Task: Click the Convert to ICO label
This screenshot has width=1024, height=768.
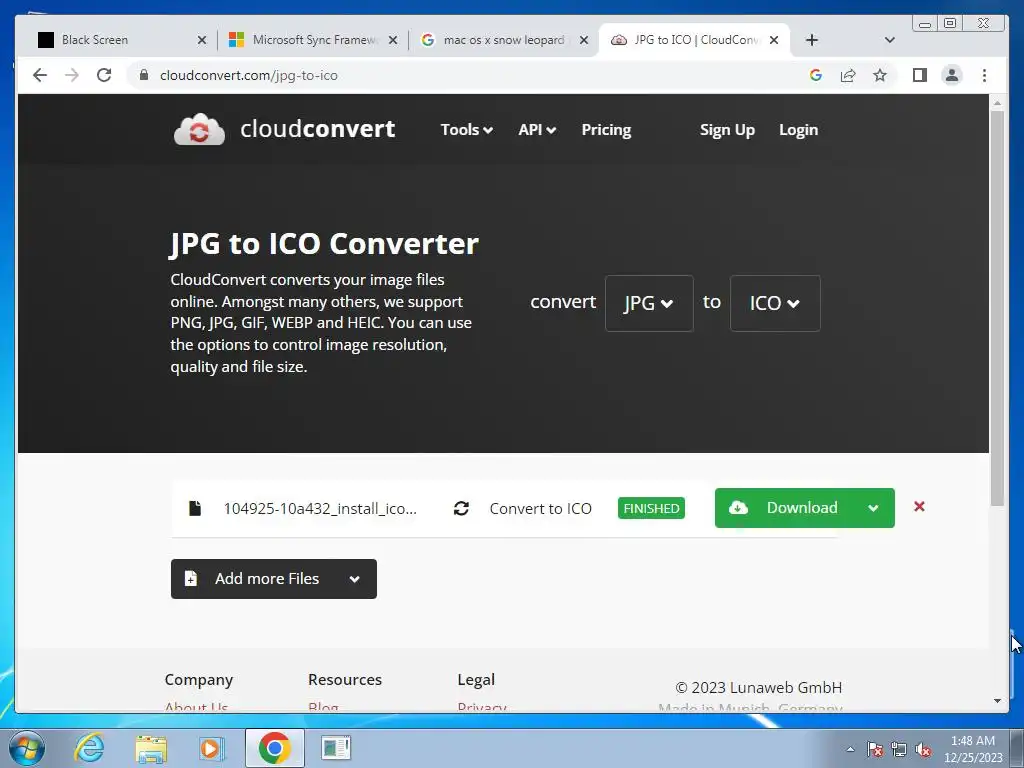Action: (541, 508)
